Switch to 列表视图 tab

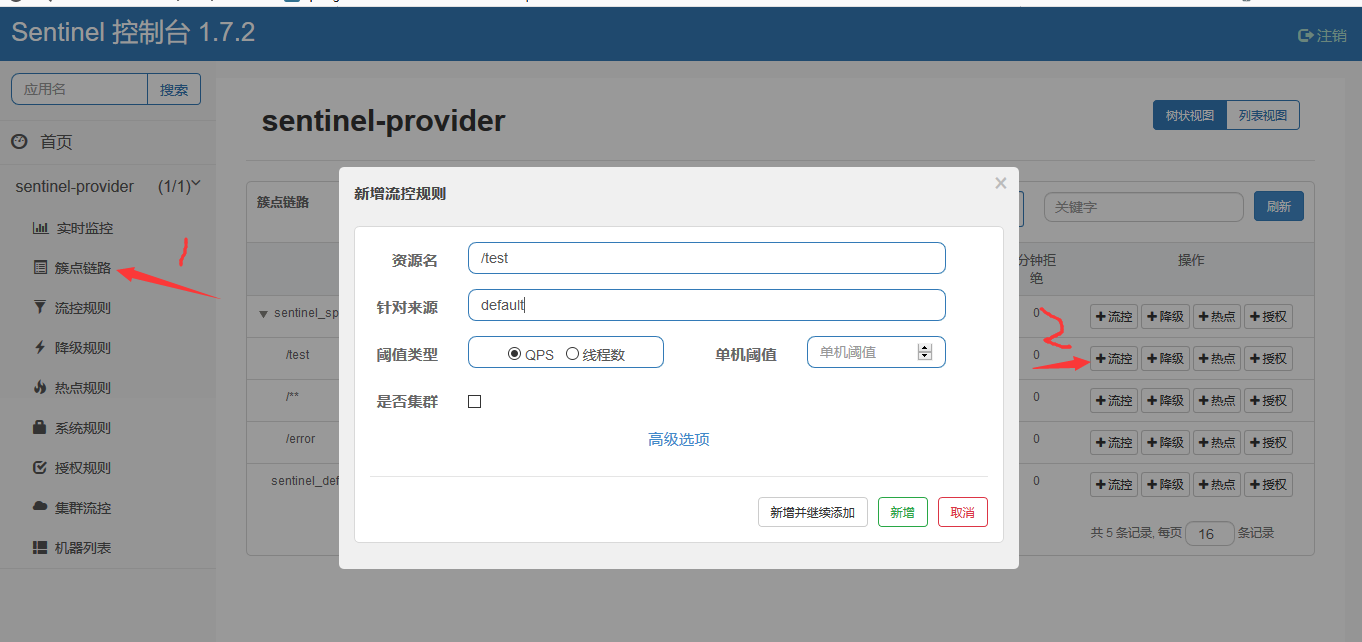1263,115
